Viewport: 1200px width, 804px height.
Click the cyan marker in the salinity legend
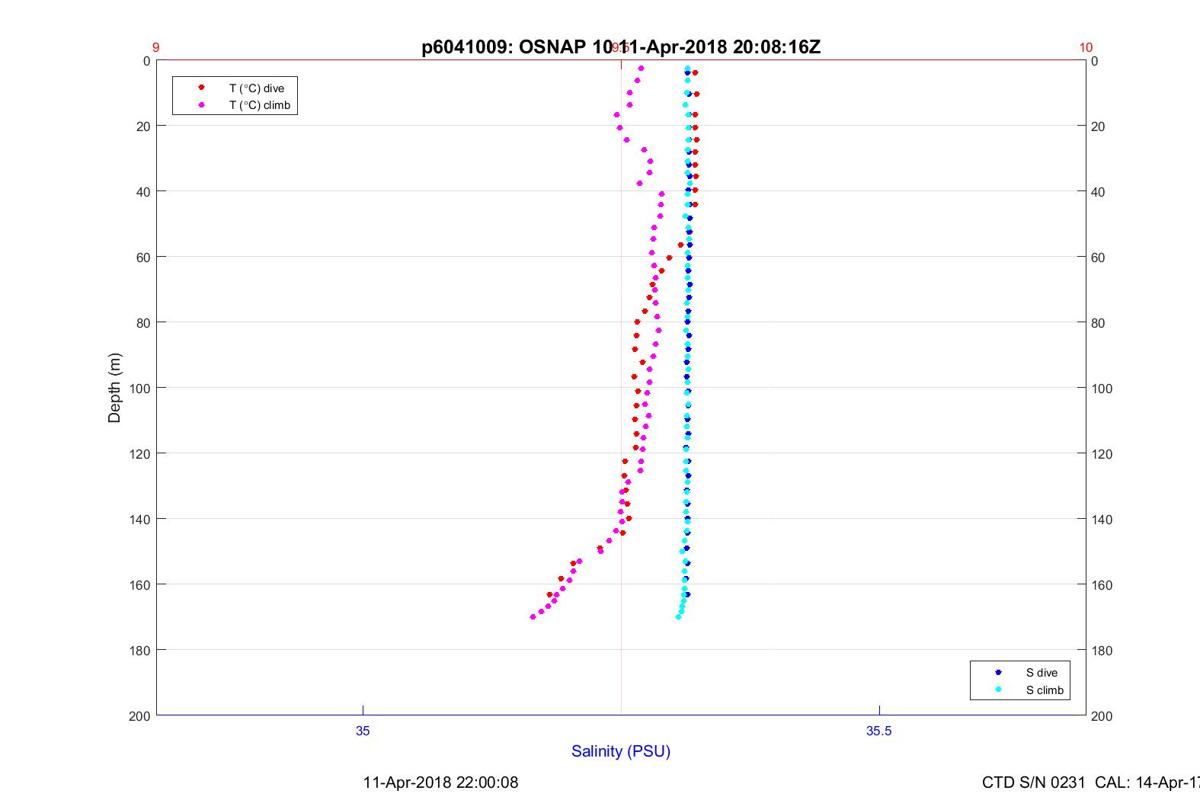point(998,690)
